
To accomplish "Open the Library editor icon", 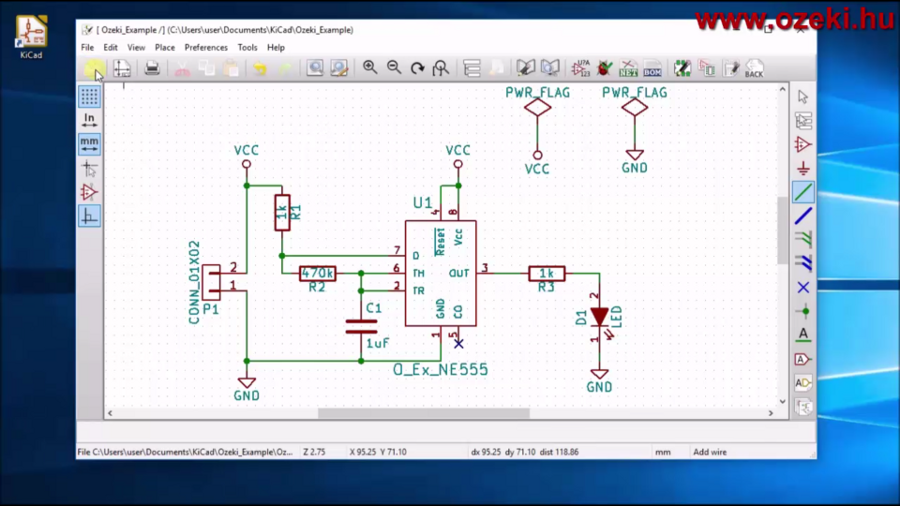I will [x=525, y=68].
